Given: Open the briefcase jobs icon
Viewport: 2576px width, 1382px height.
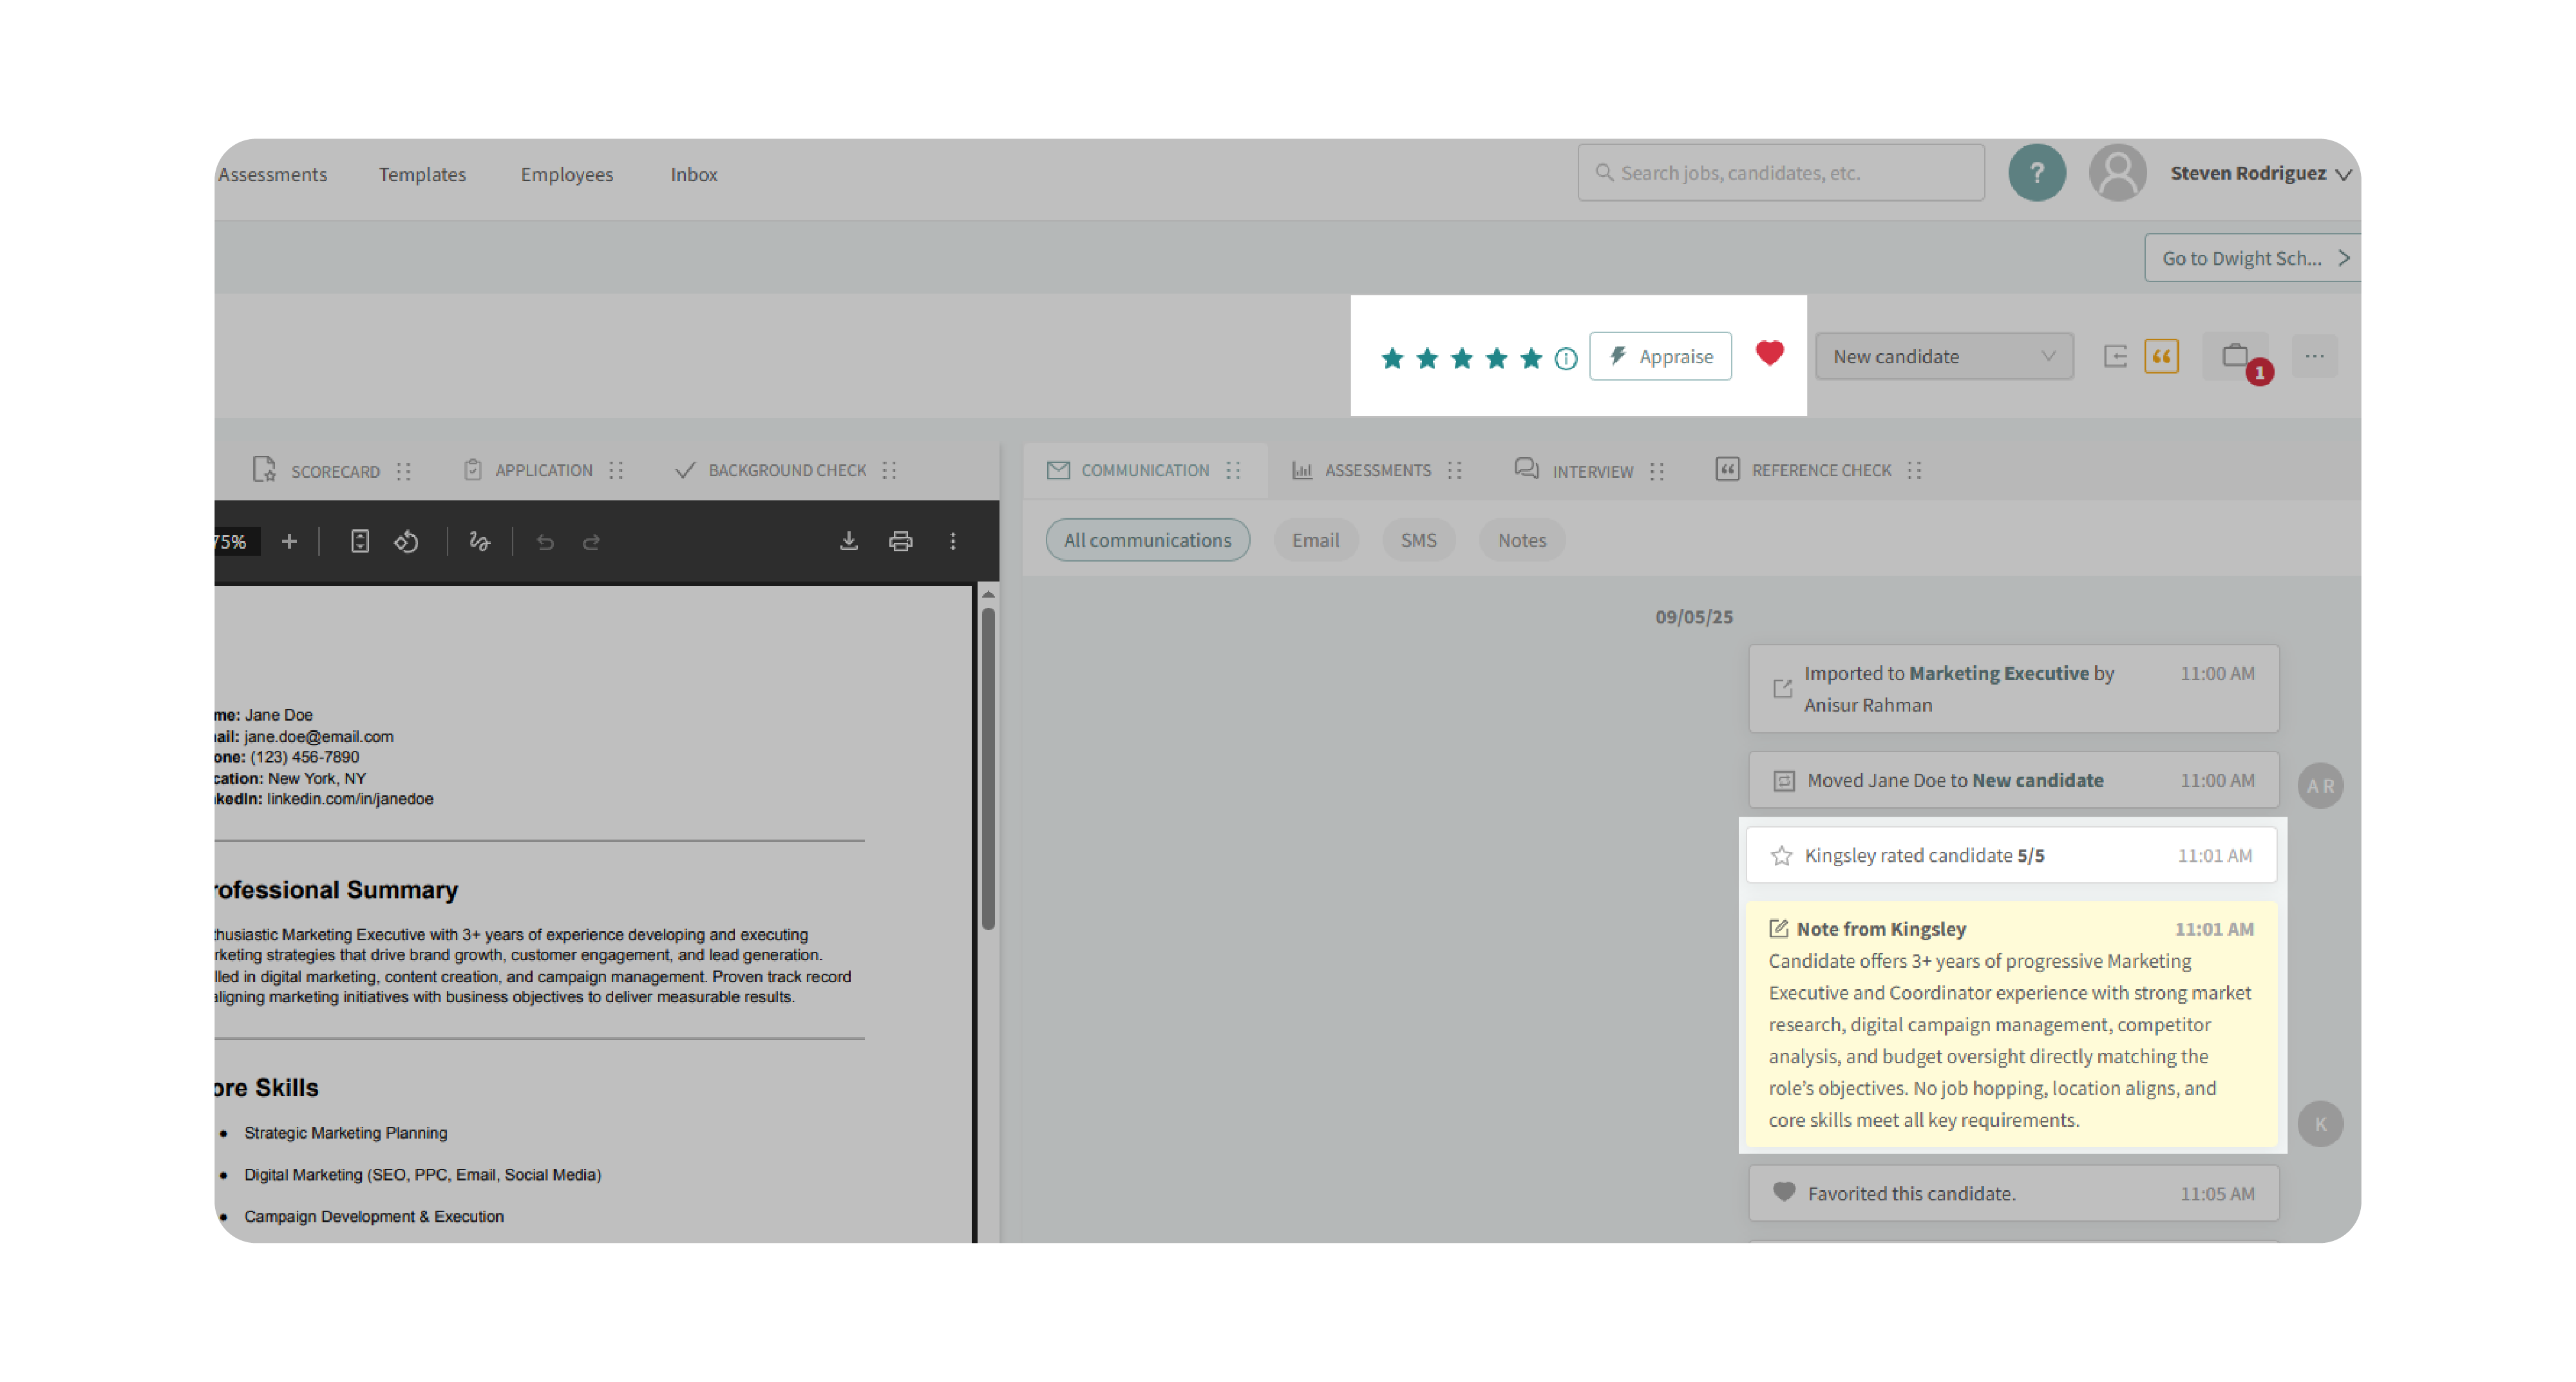Looking at the screenshot, I should pyautogui.click(x=2235, y=356).
